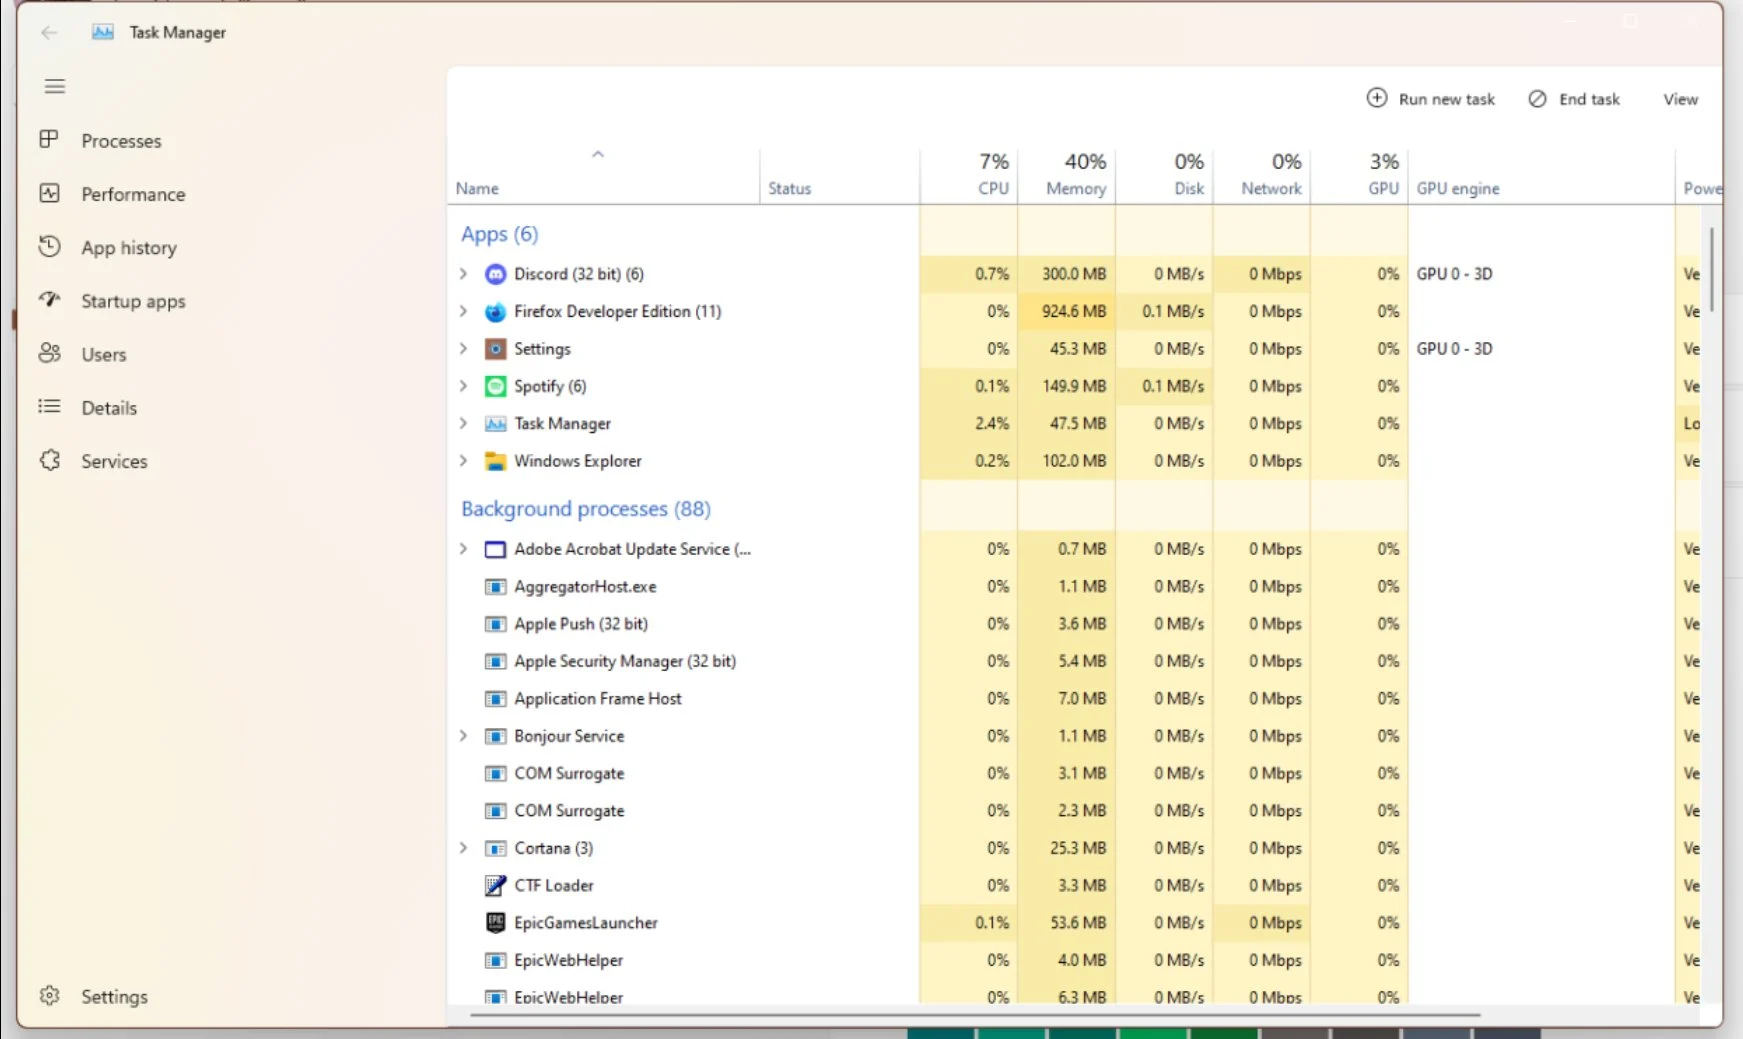Click the Bonjour Service icon
Image resolution: width=1743 pixels, height=1039 pixels.
(x=495, y=736)
